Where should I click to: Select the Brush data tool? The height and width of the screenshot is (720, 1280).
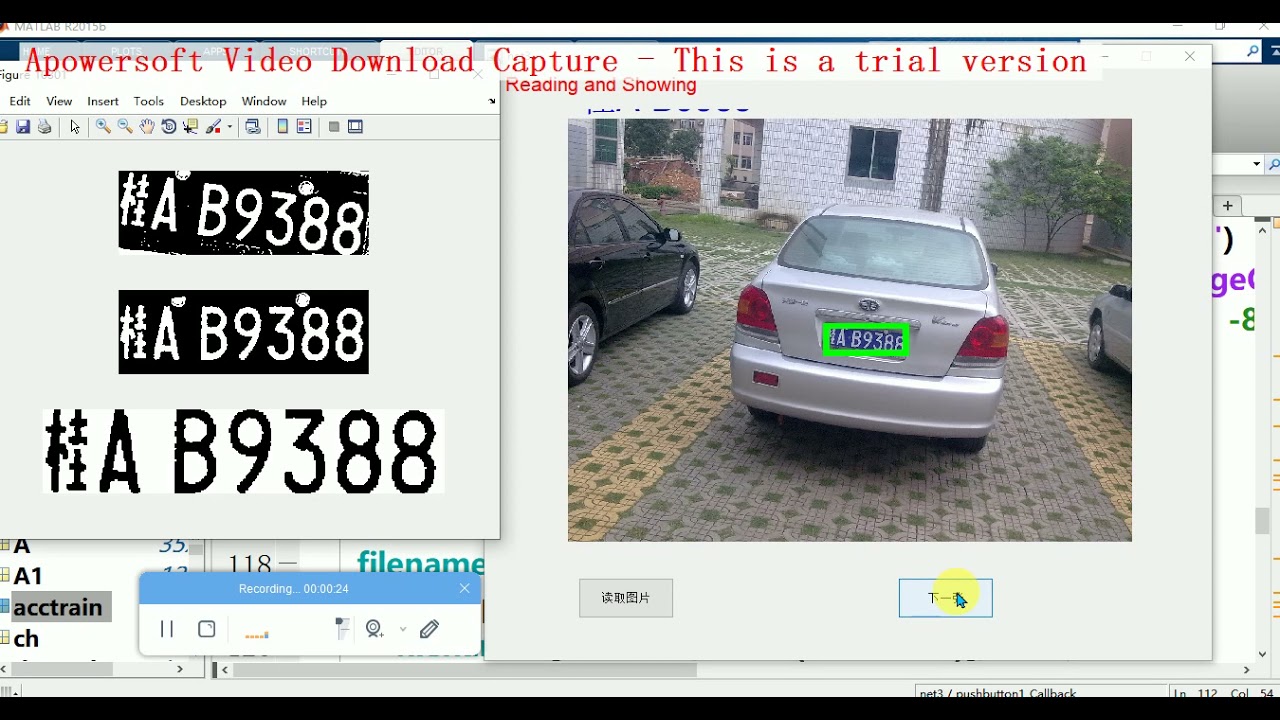pyautogui.click(x=214, y=127)
